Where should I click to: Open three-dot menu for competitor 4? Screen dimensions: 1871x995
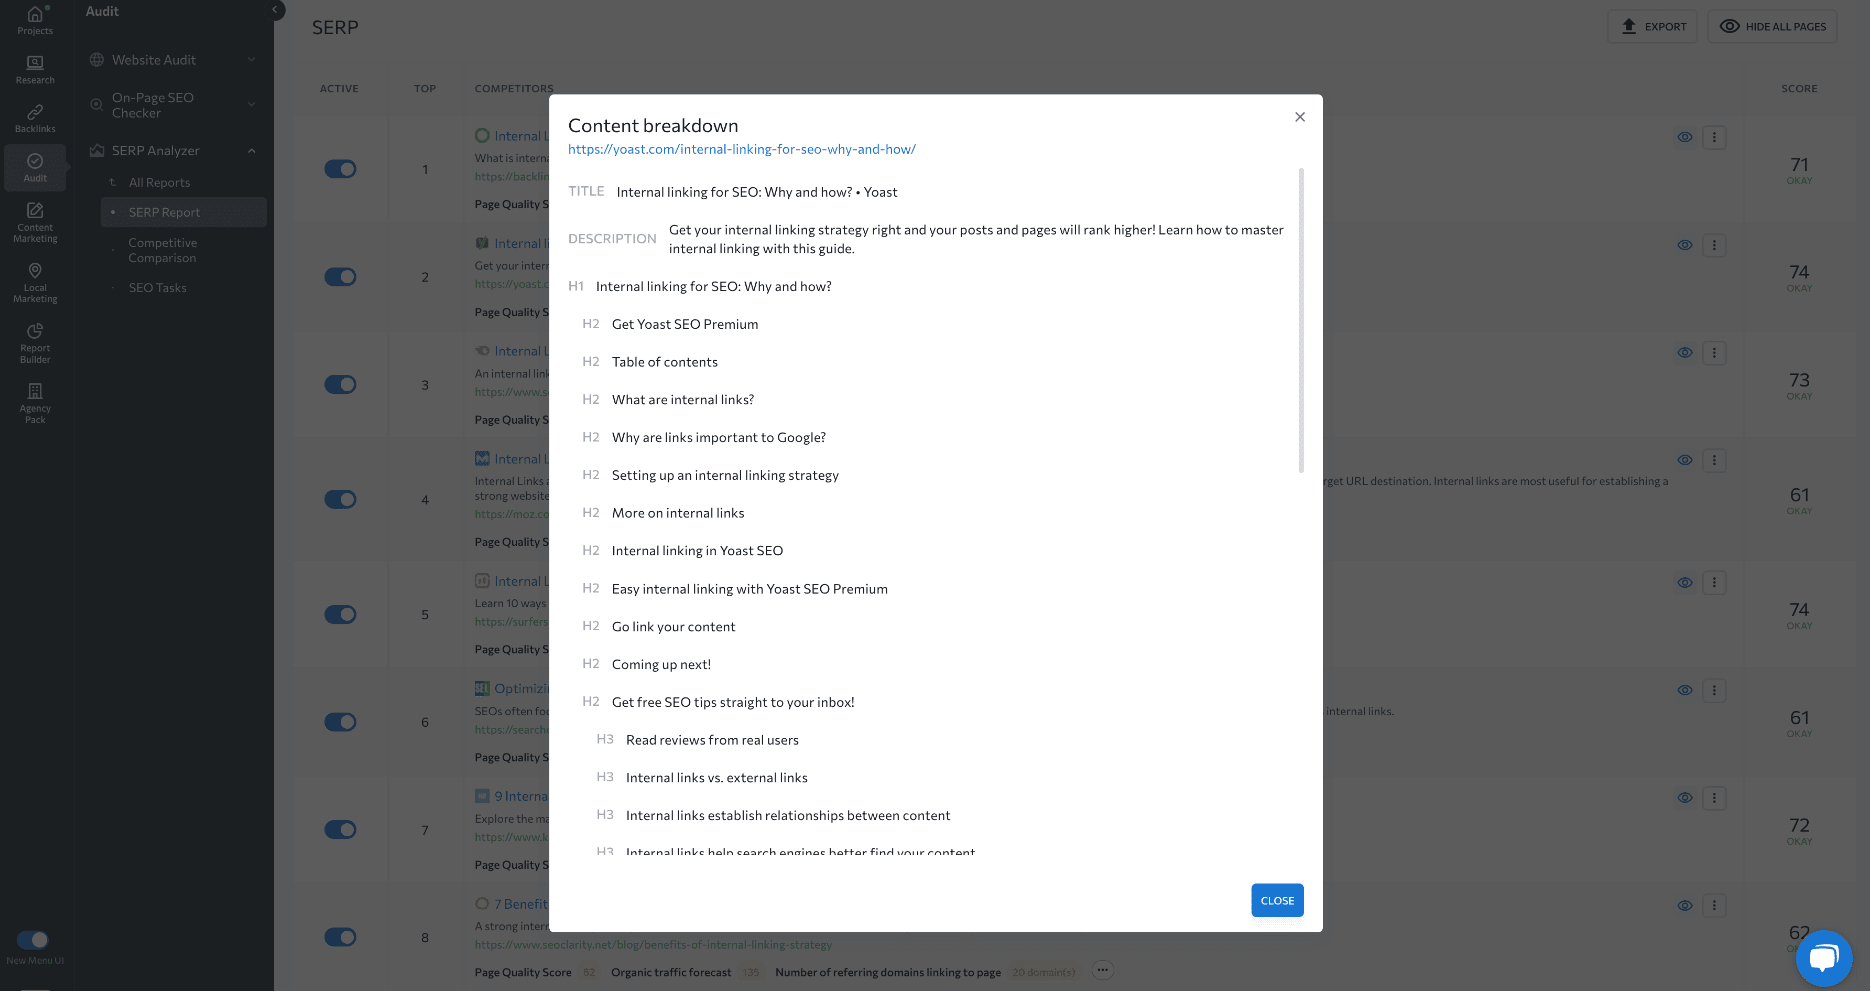click(1714, 460)
